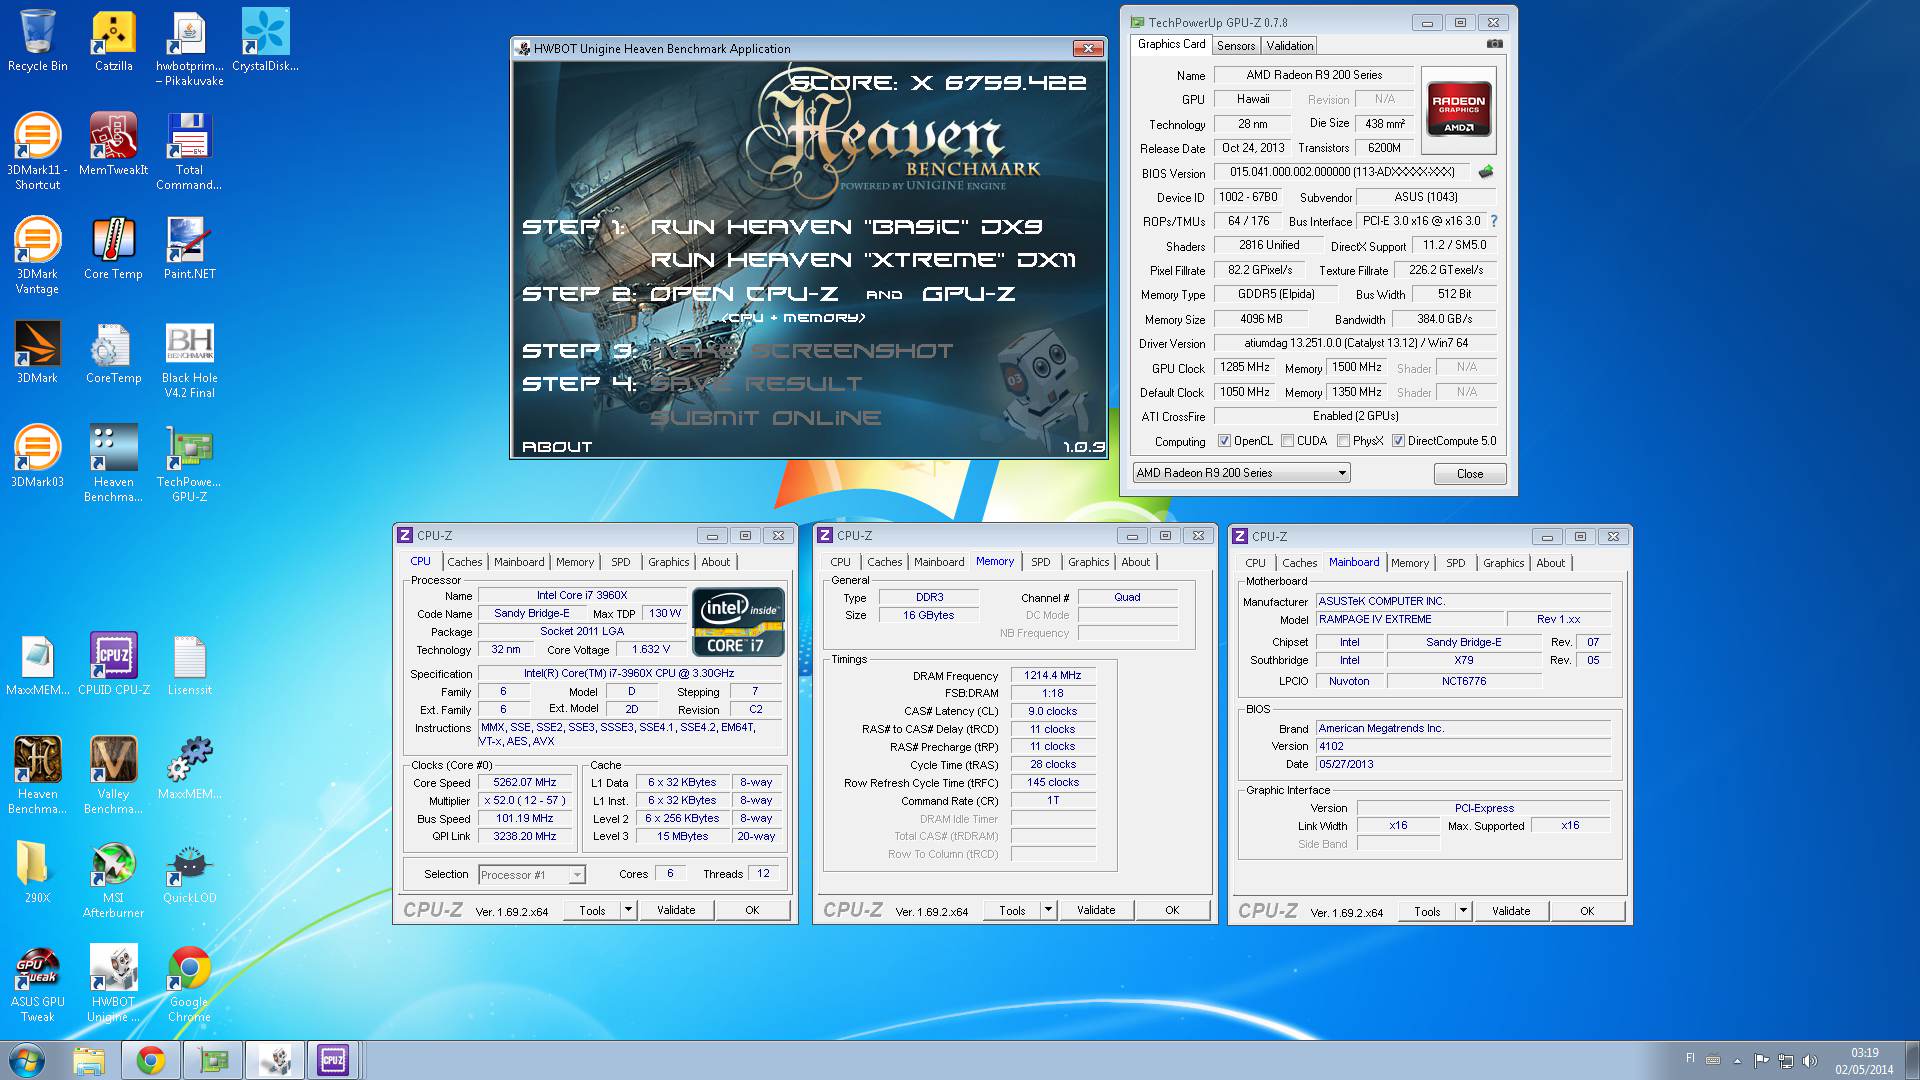The width and height of the screenshot is (1920, 1080).
Task: Toggle CUDA checkbox in GPU-Z
Action: [x=1288, y=441]
